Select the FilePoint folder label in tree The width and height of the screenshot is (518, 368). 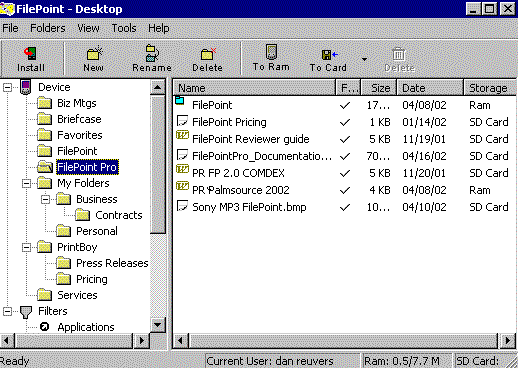(77, 151)
